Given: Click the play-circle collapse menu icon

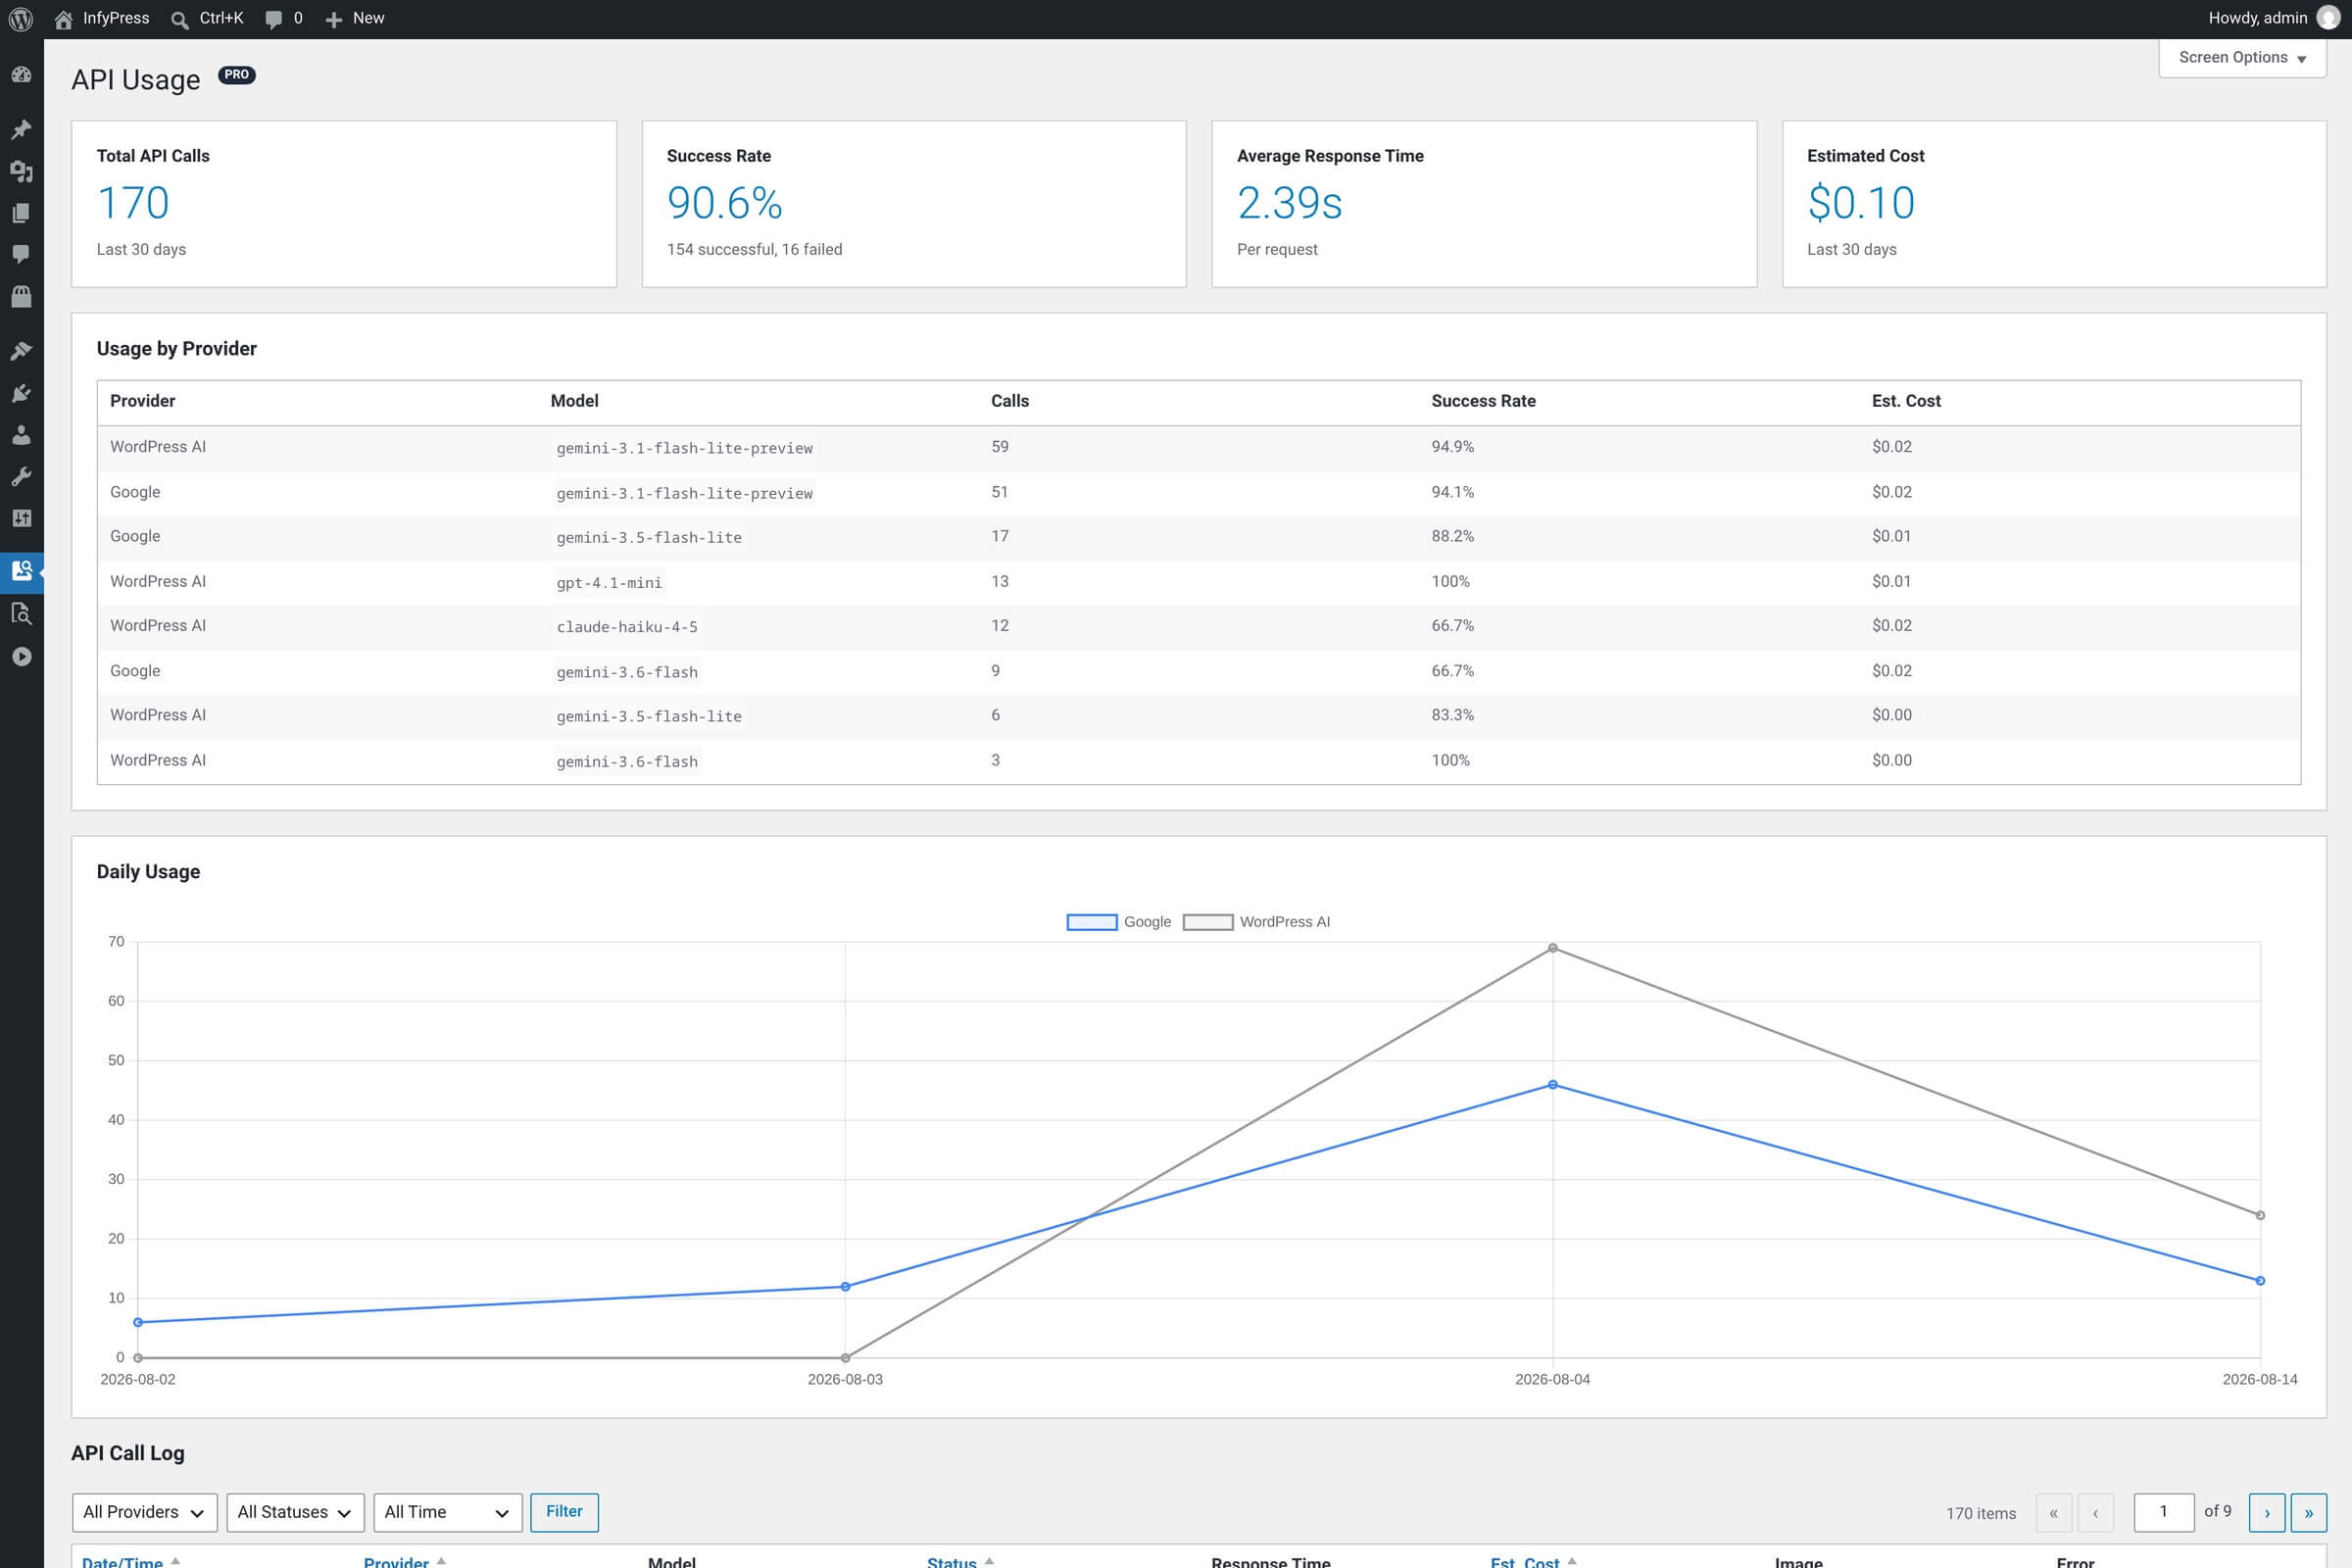Looking at the screenshot, I should (21, 657).
